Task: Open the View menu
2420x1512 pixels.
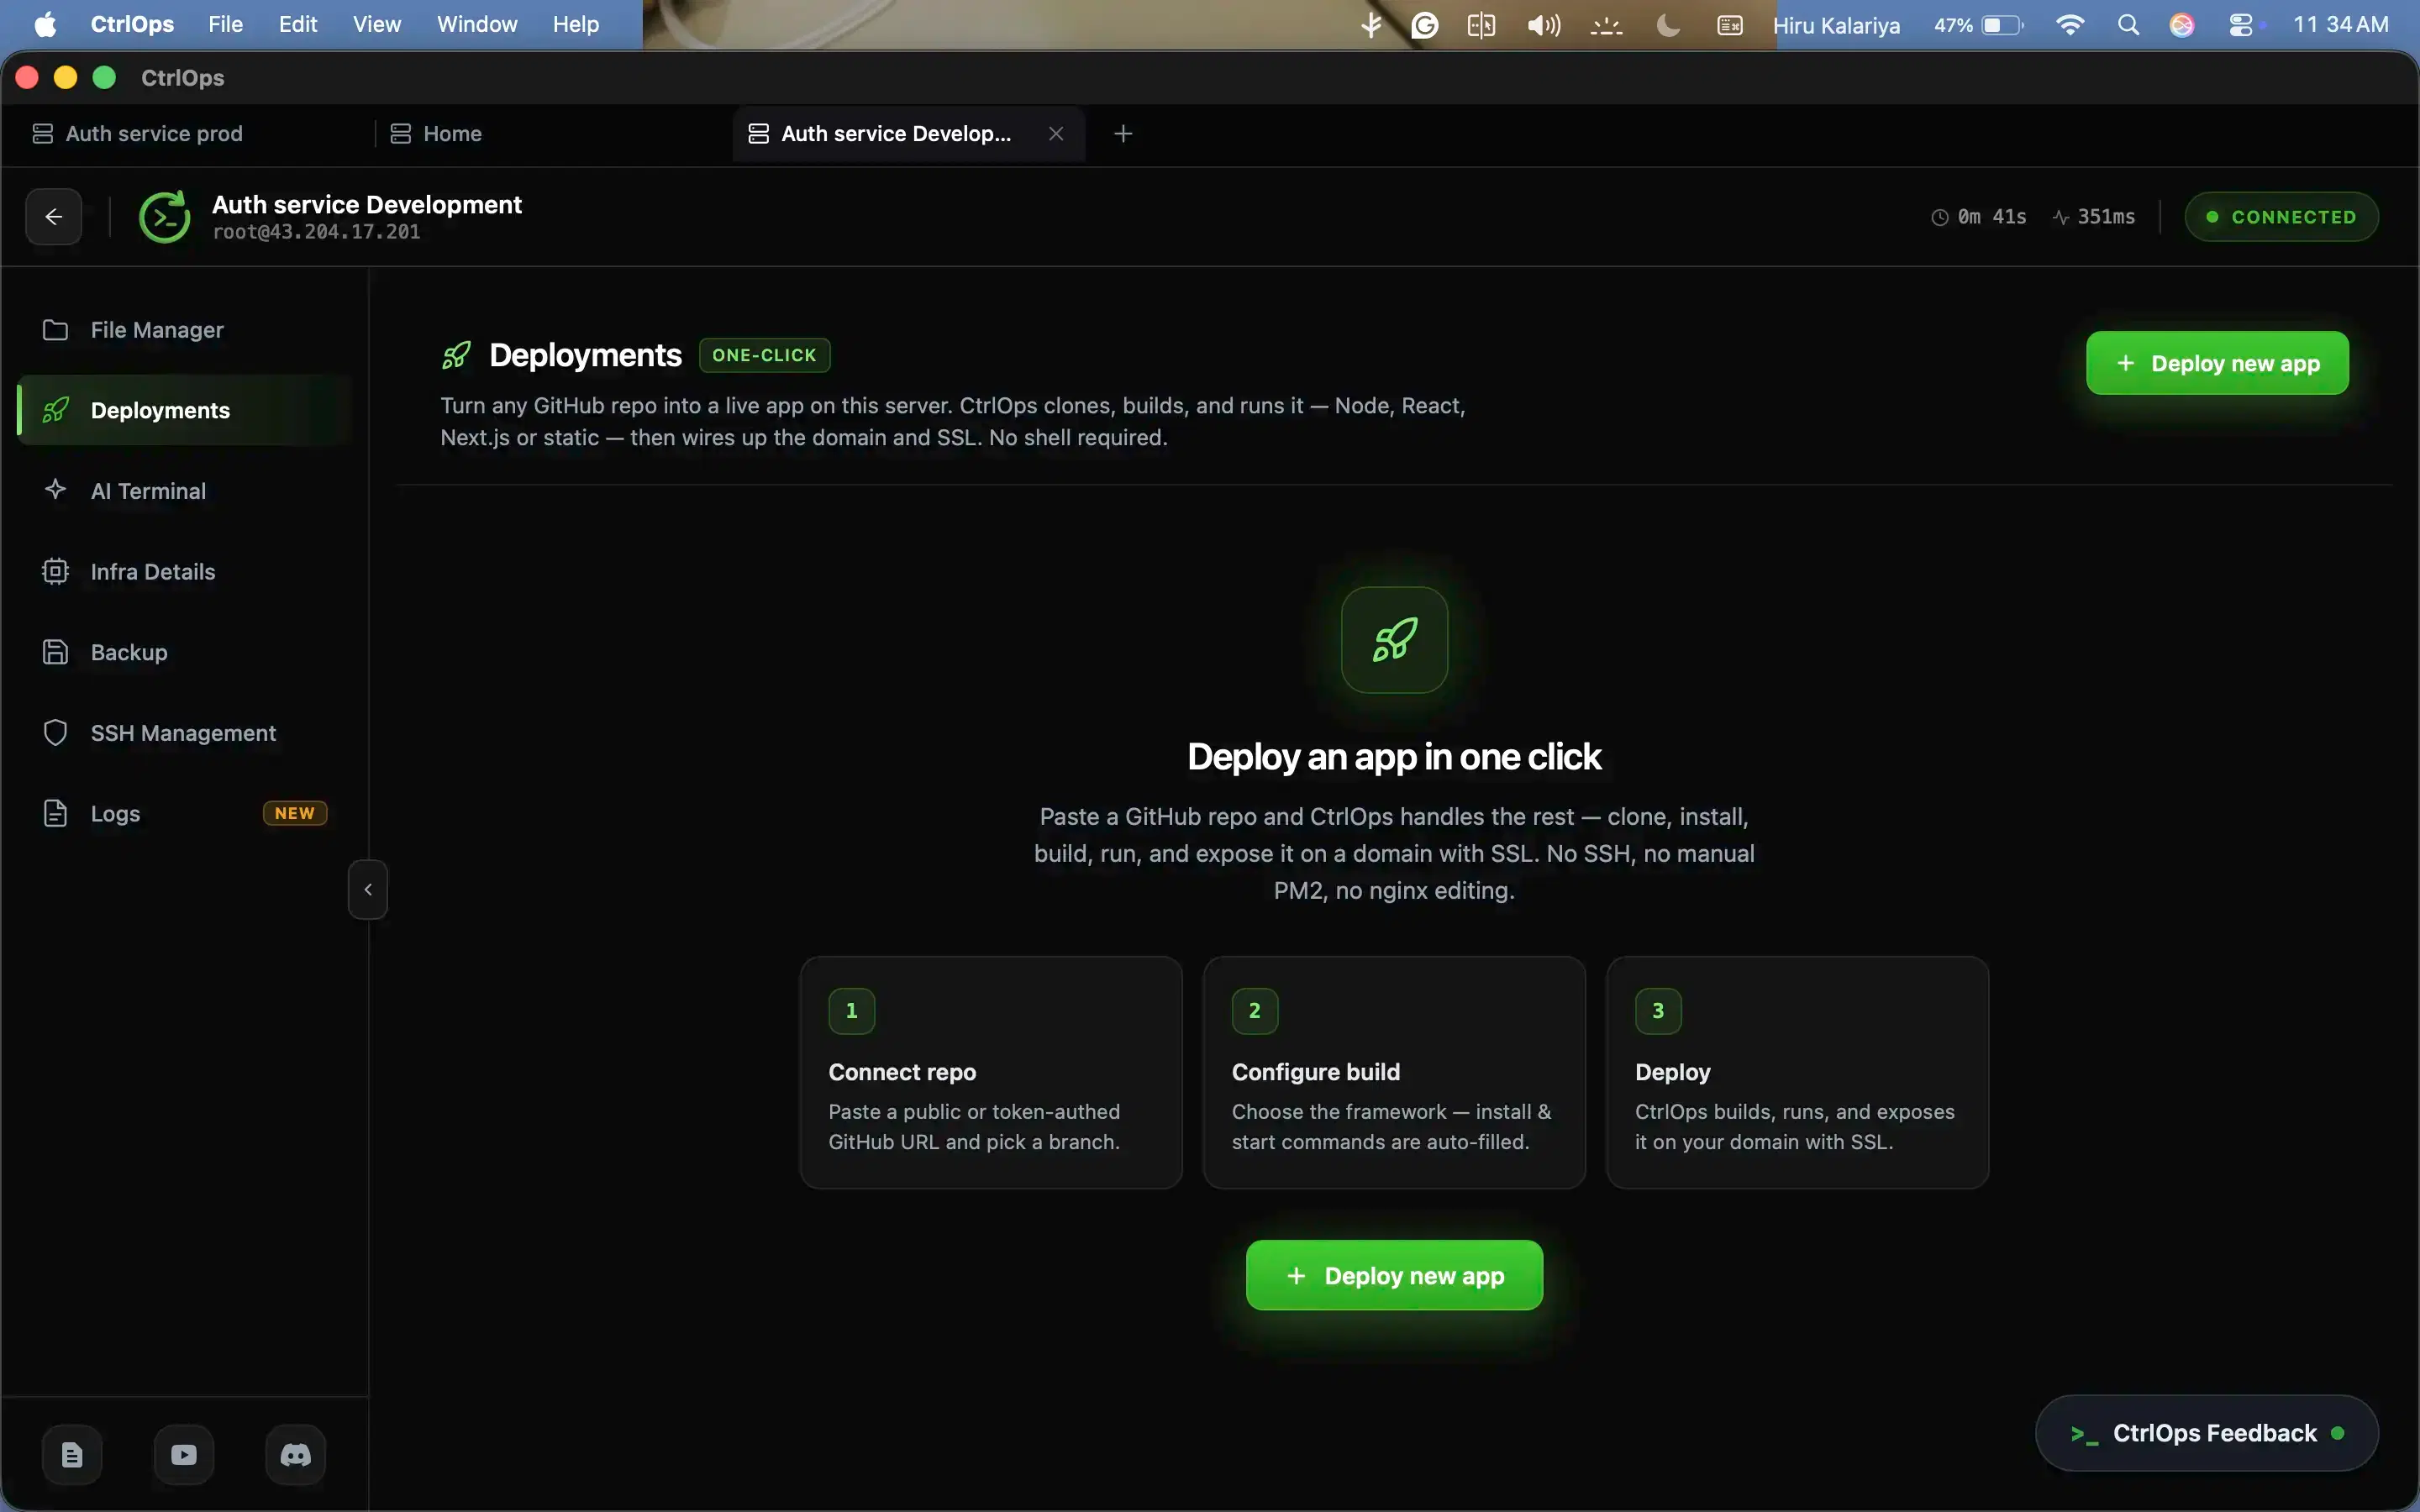Action: (x=376, y=24)
